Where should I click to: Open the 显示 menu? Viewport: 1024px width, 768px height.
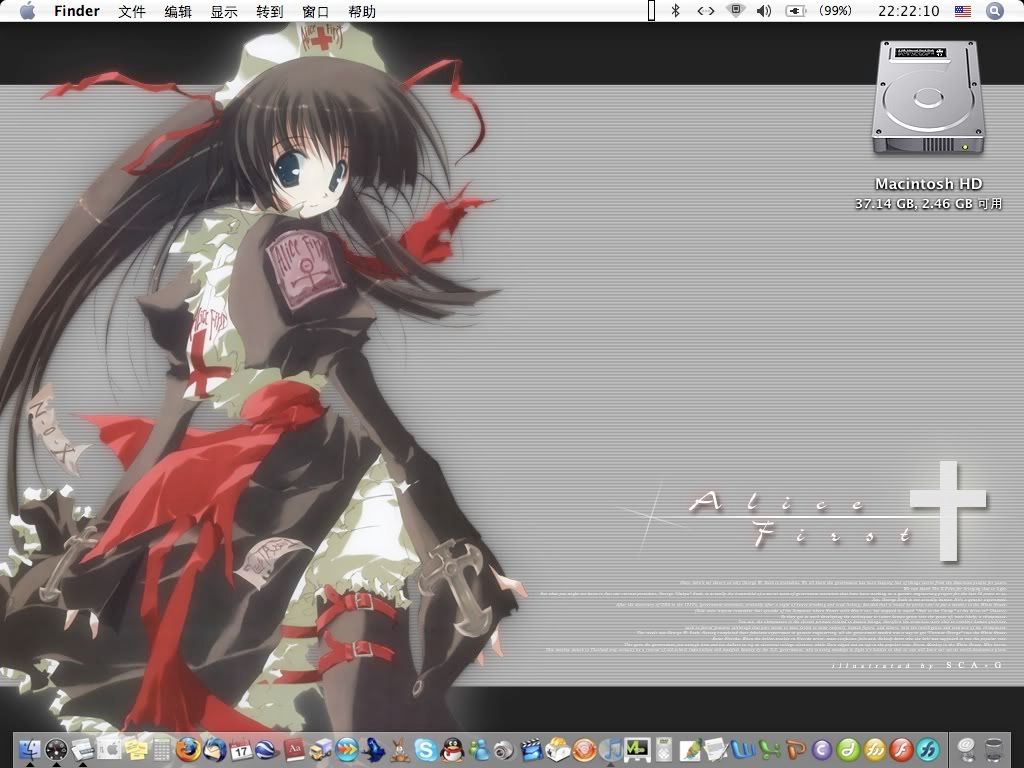point(224,12)
